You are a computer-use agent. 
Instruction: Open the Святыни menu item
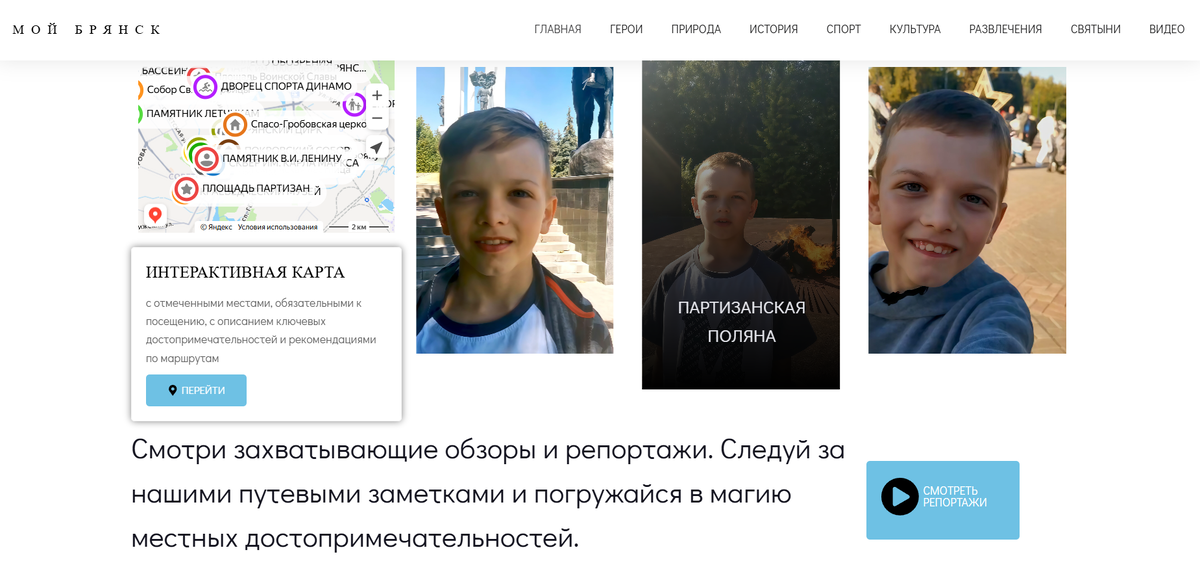[1096, 29]
